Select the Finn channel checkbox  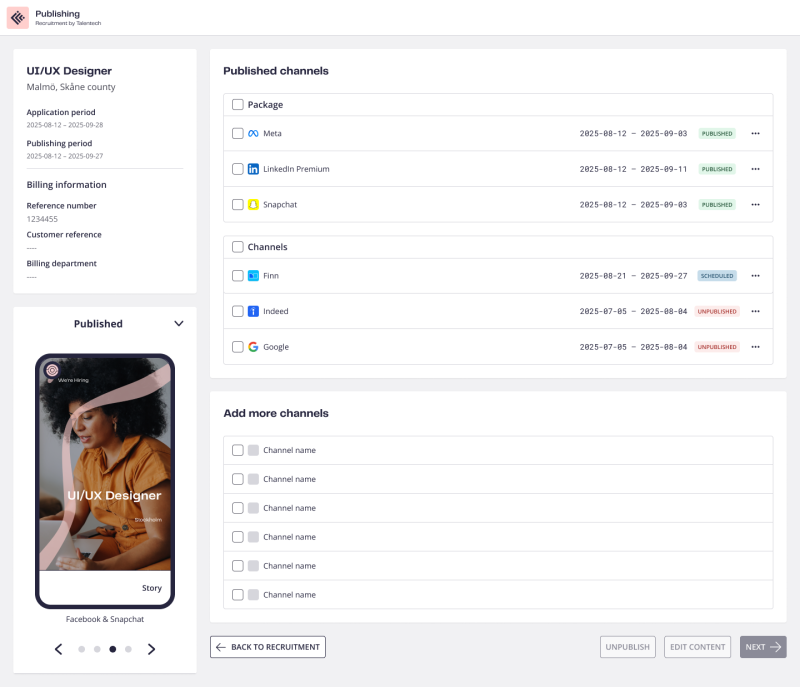pyautogui.click(x=238, y=276)
